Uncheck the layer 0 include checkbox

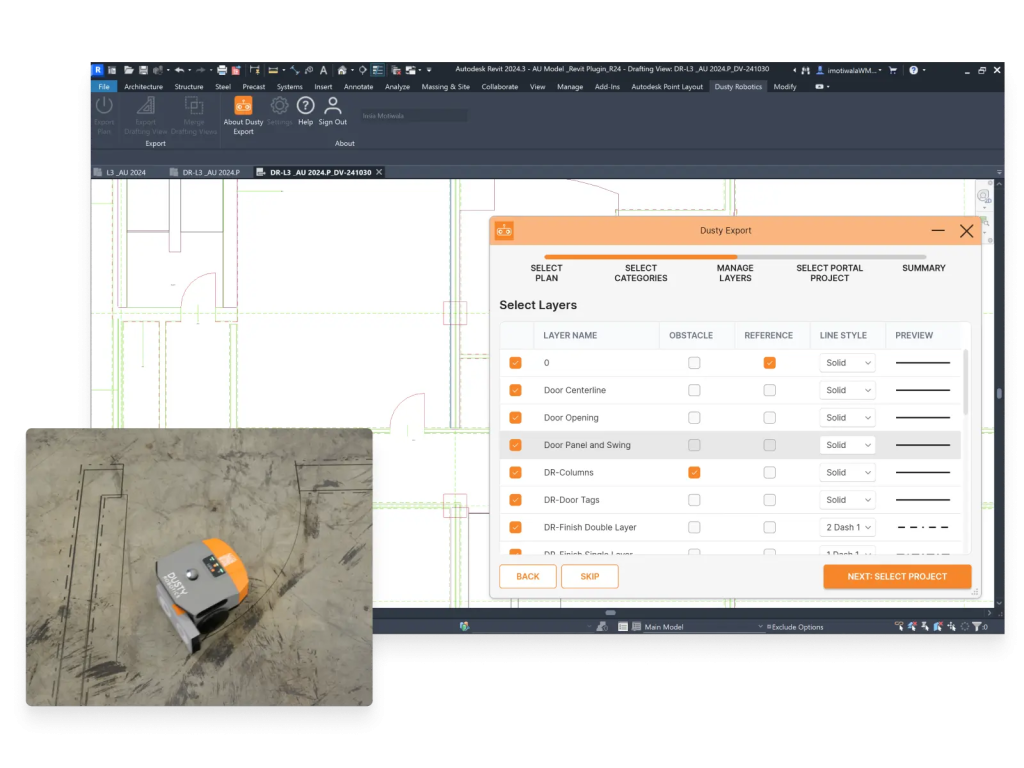tap(515, 362)
